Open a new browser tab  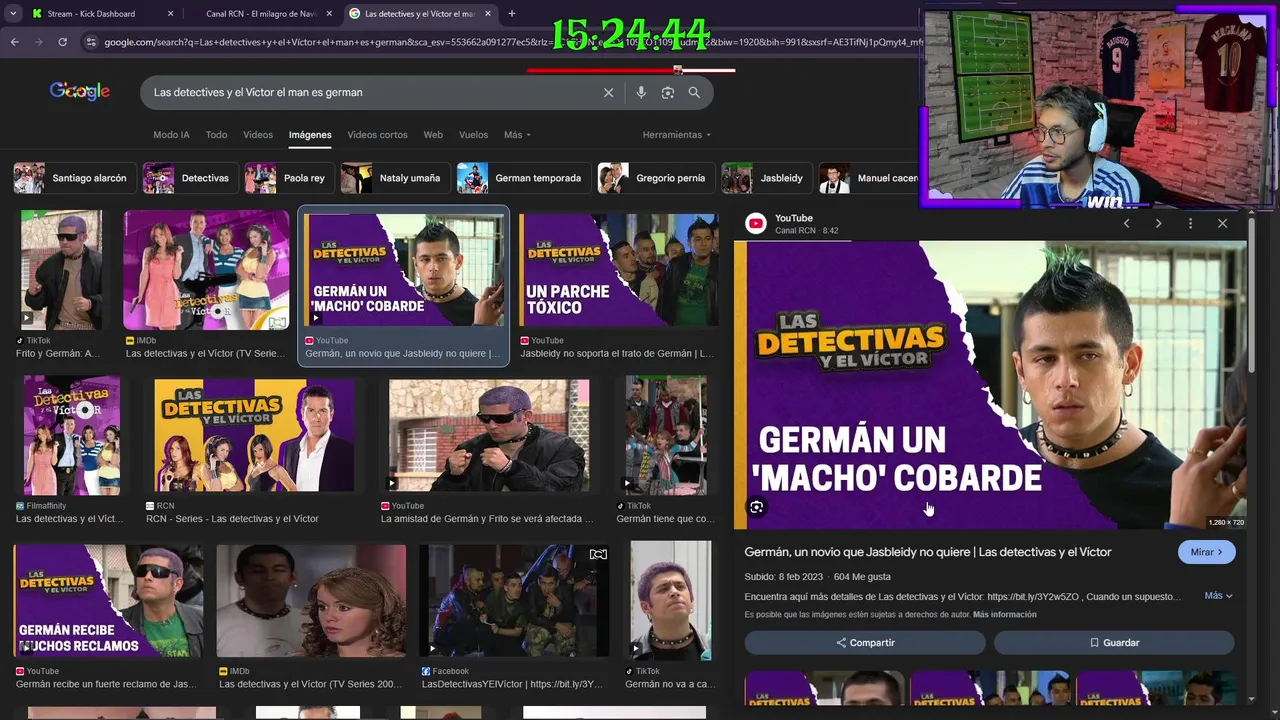click(511, 14)
